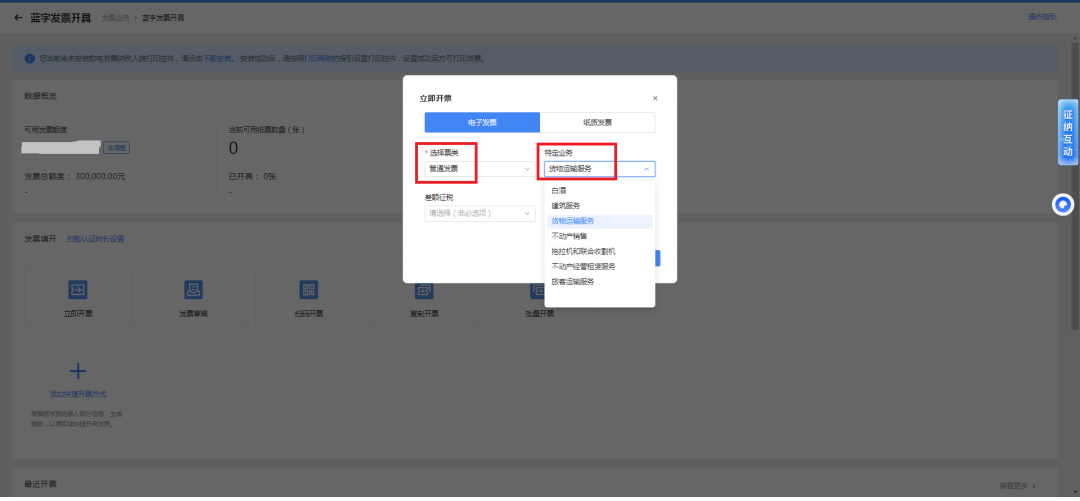Click the plus icon to add quick invoicing
1080x501 pixels.
tap(78, 371)
